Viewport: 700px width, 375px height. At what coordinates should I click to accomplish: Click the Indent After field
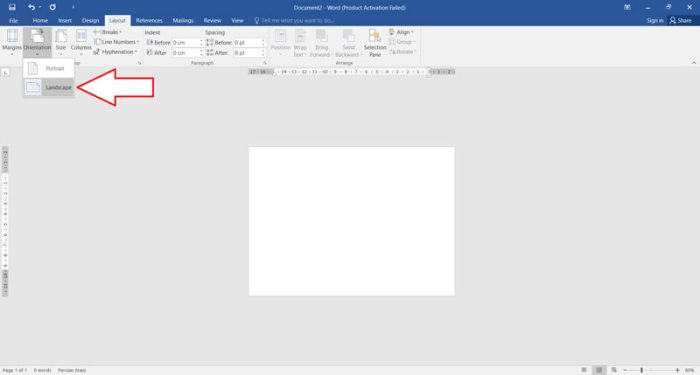click(185, 53)
